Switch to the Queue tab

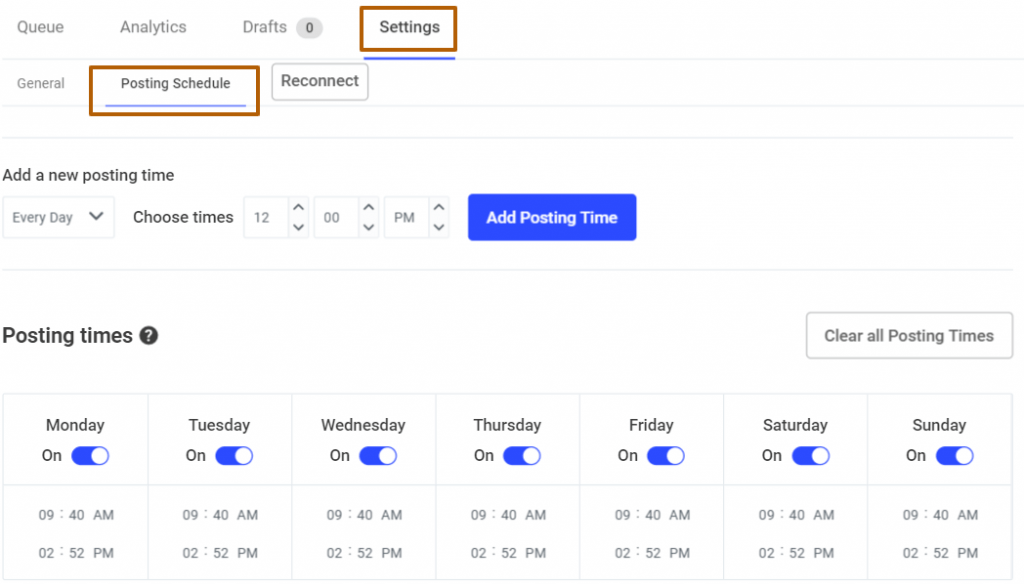pos(40,27)
